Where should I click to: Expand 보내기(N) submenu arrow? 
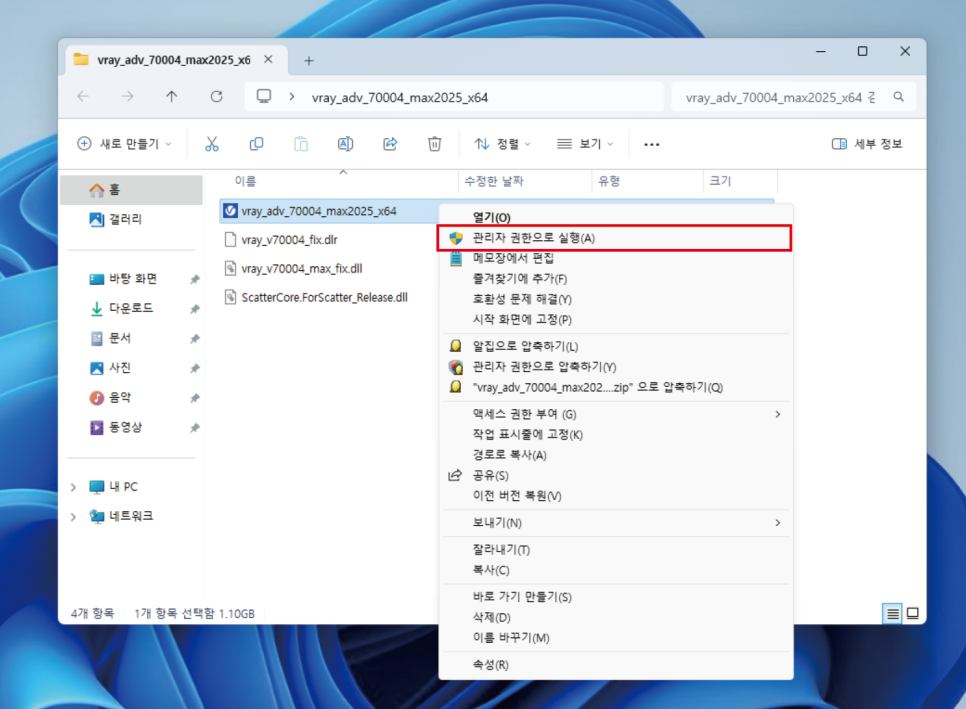tap(777, 522)
